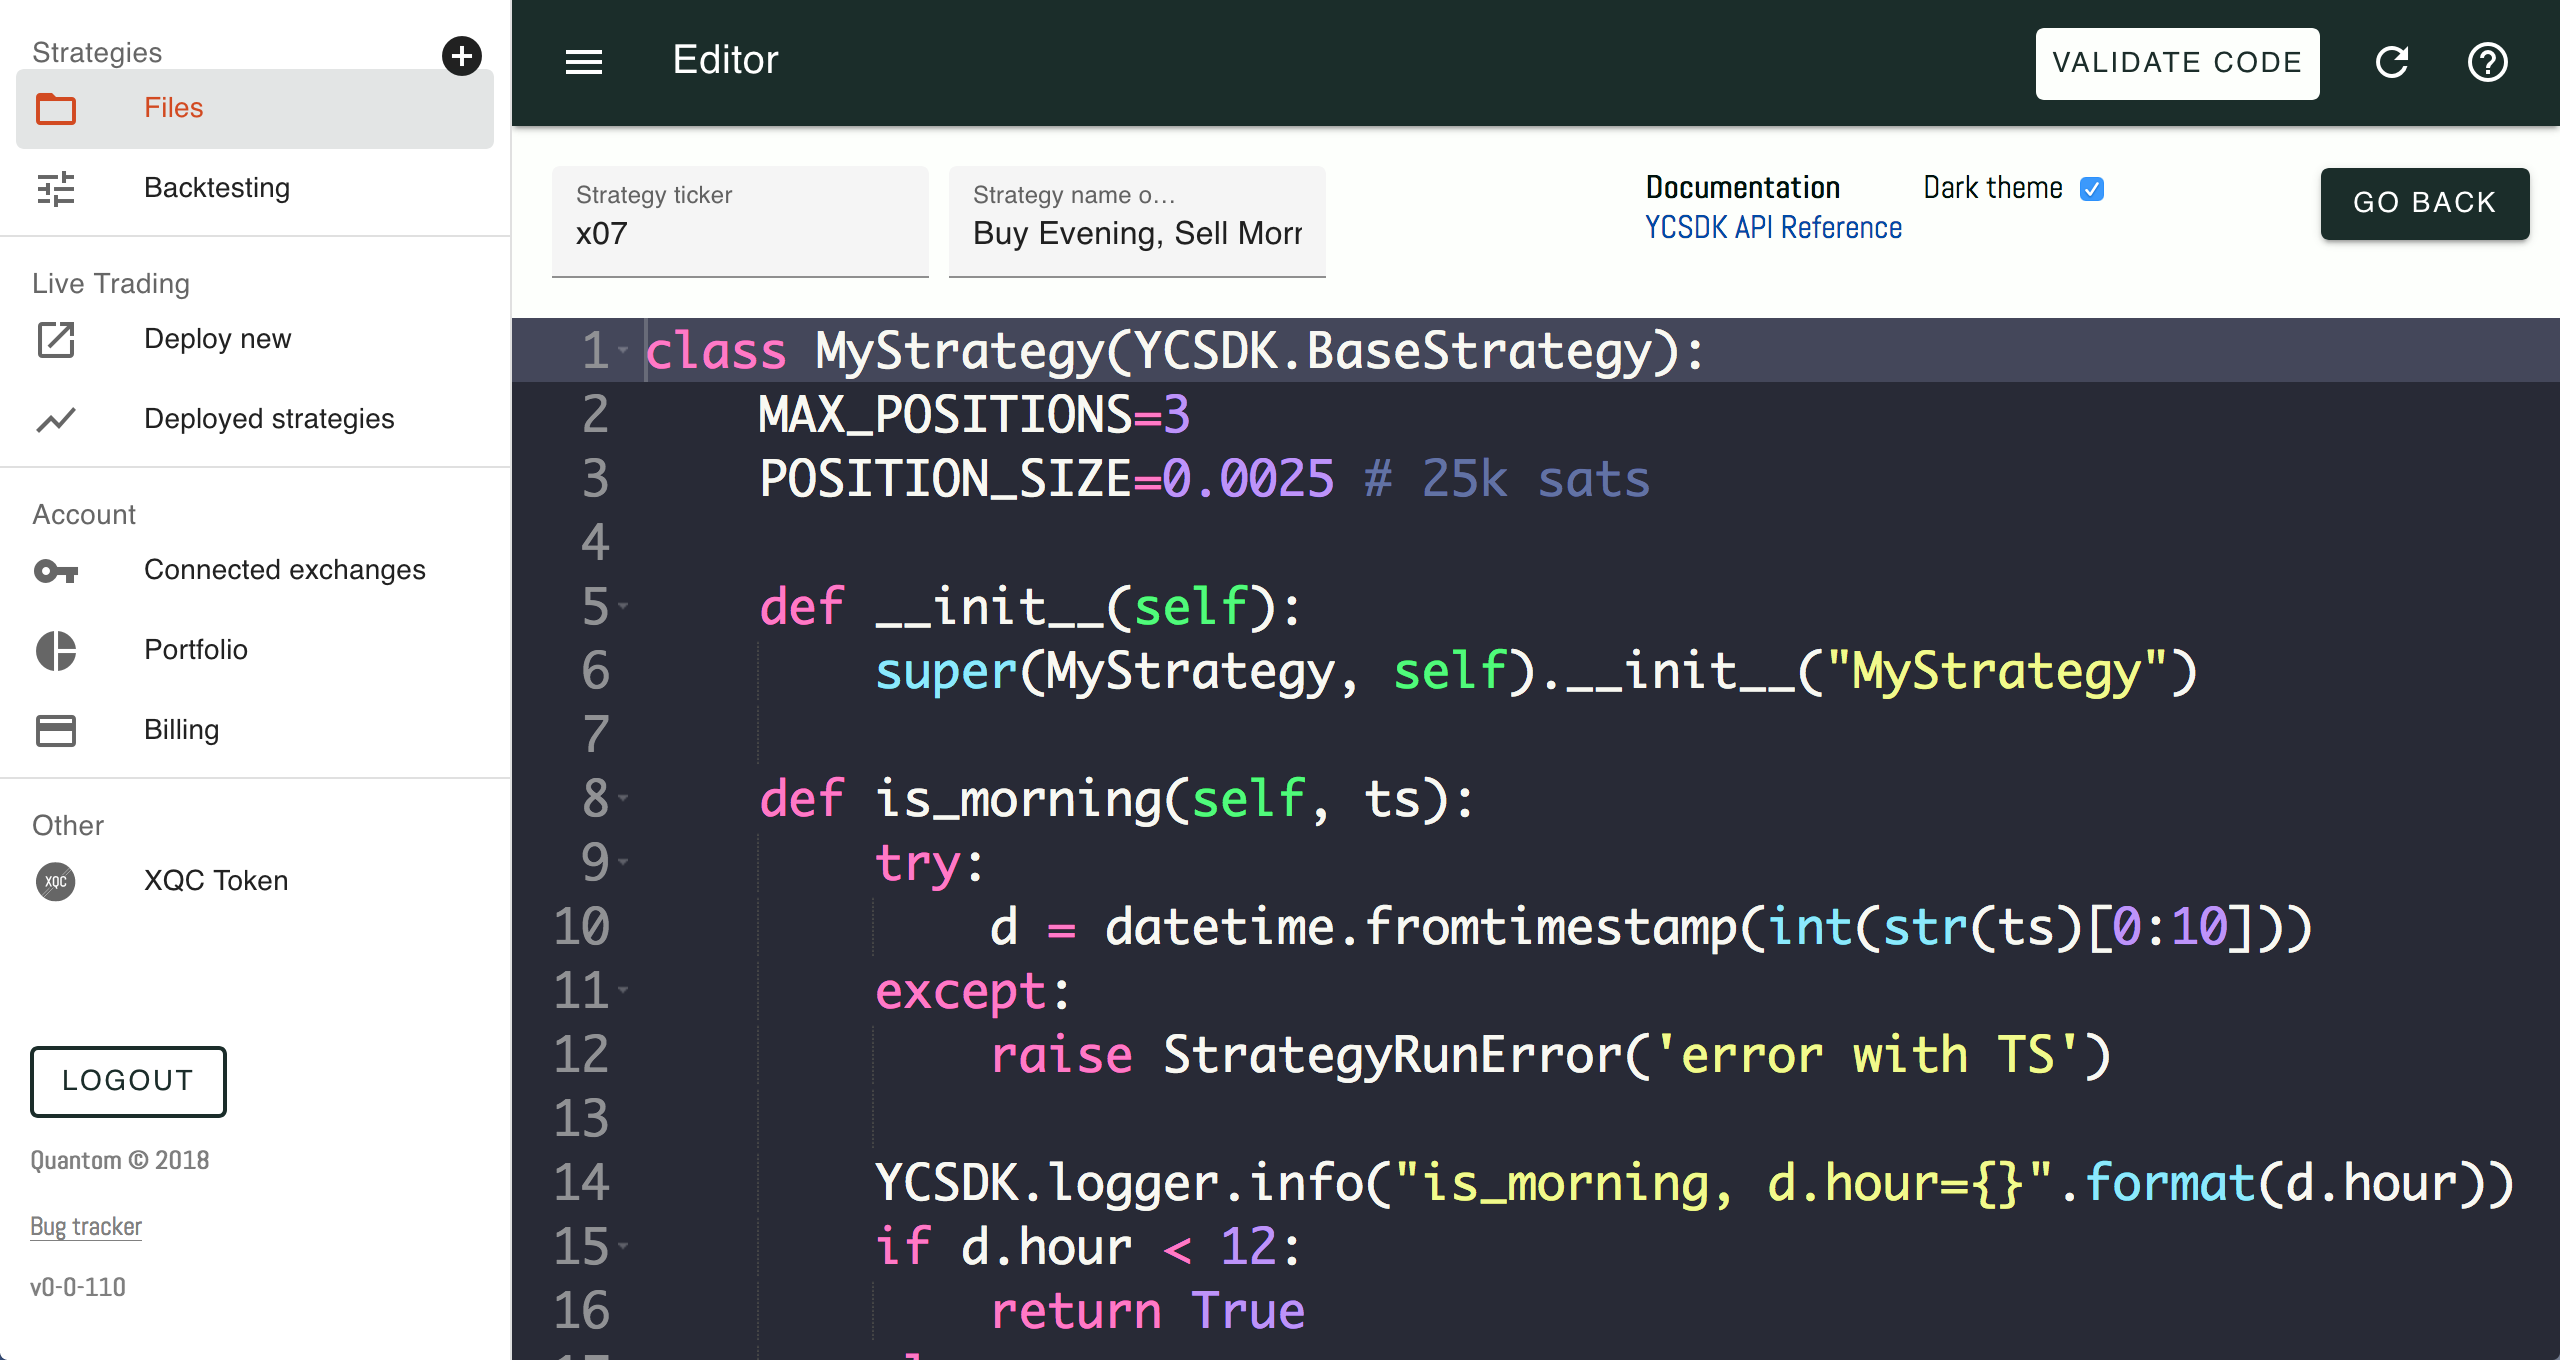This screenshot has width=2560, height=1360.
Task: Click the Portfolio pie chart icon
Action: [56, 650]
